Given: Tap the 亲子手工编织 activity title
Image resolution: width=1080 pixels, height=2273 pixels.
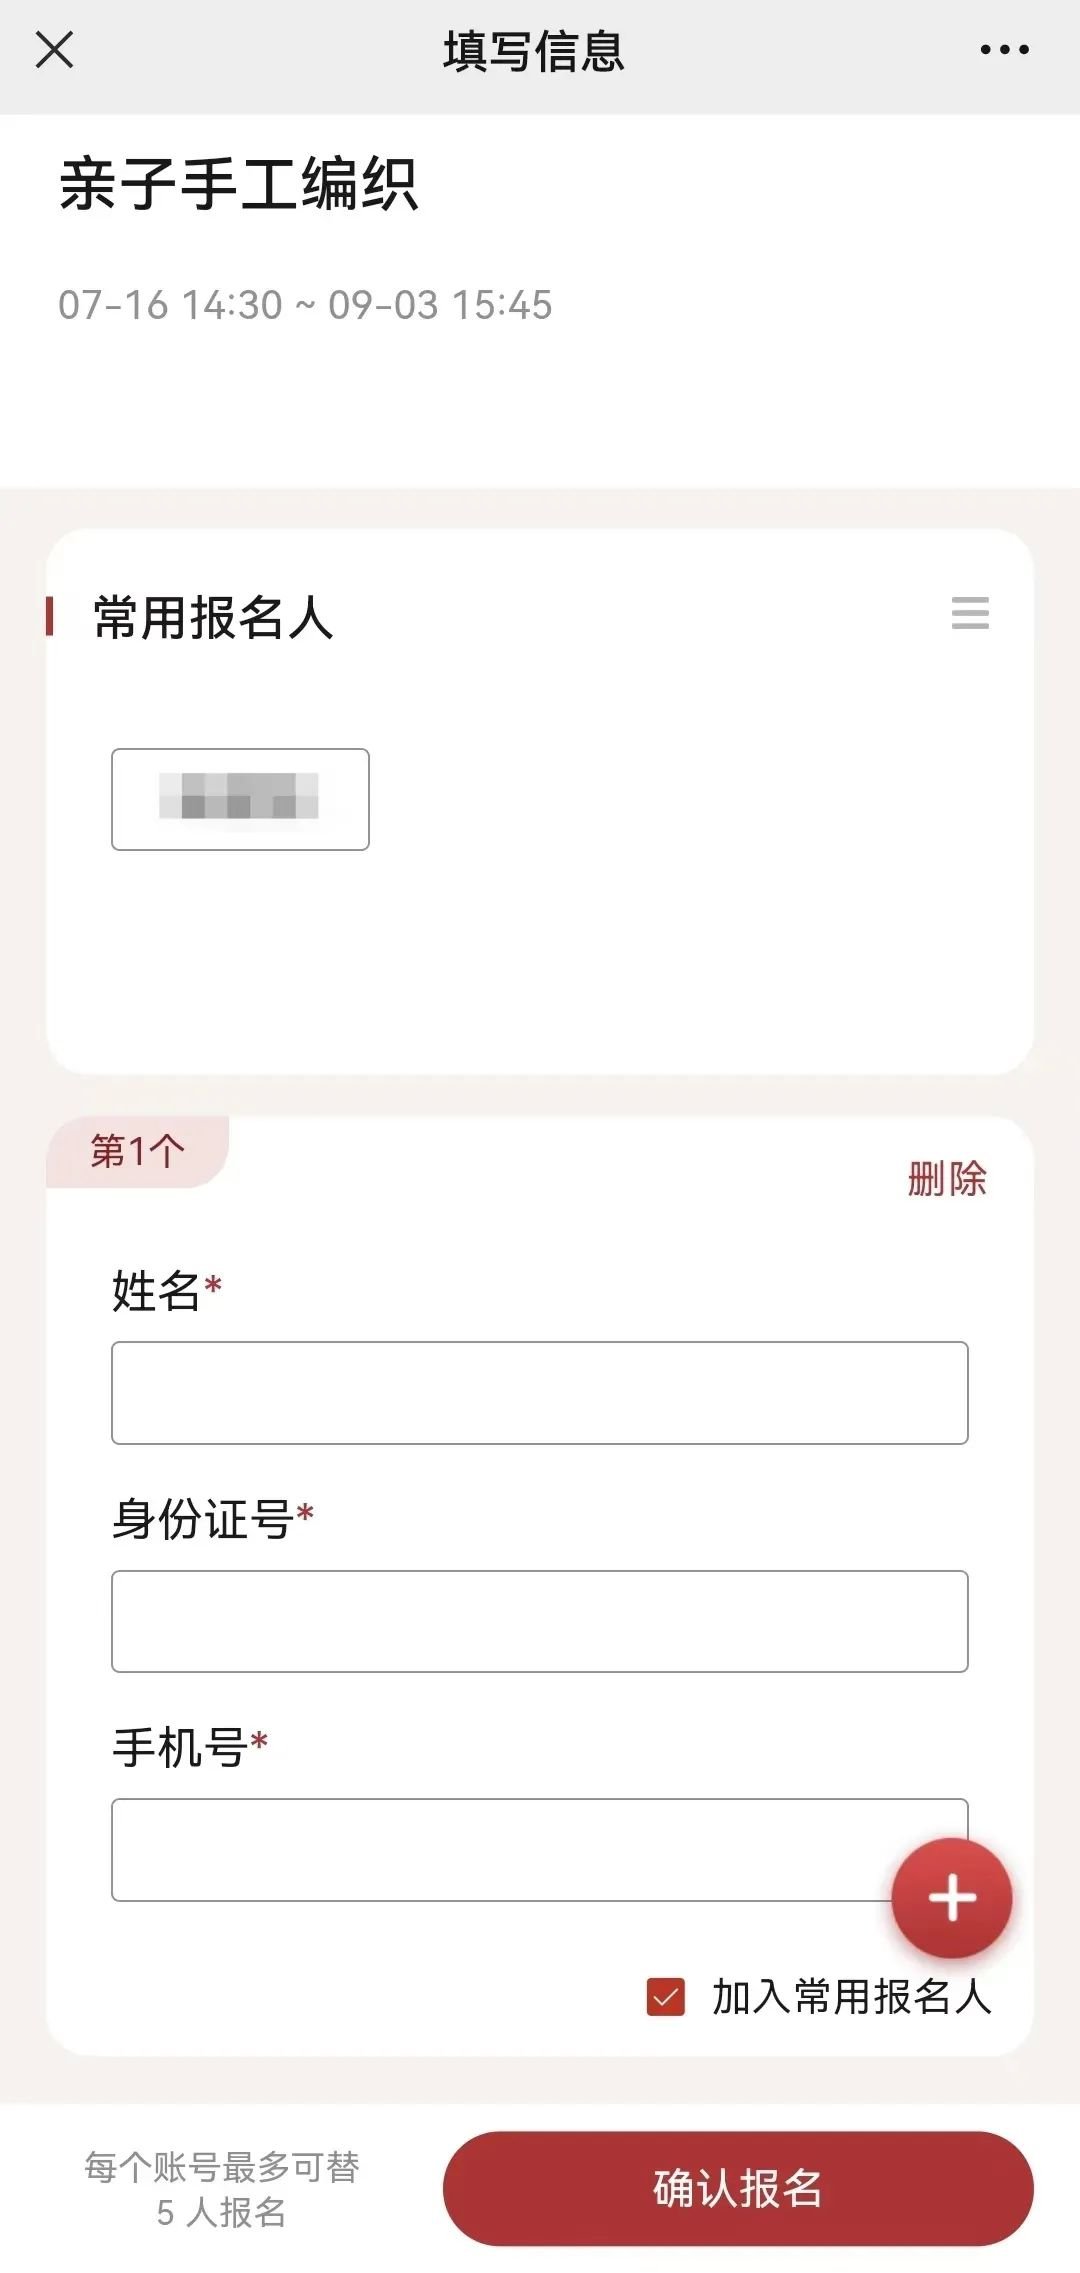Looking at the screenshot, I should click(x=238, y=184).
